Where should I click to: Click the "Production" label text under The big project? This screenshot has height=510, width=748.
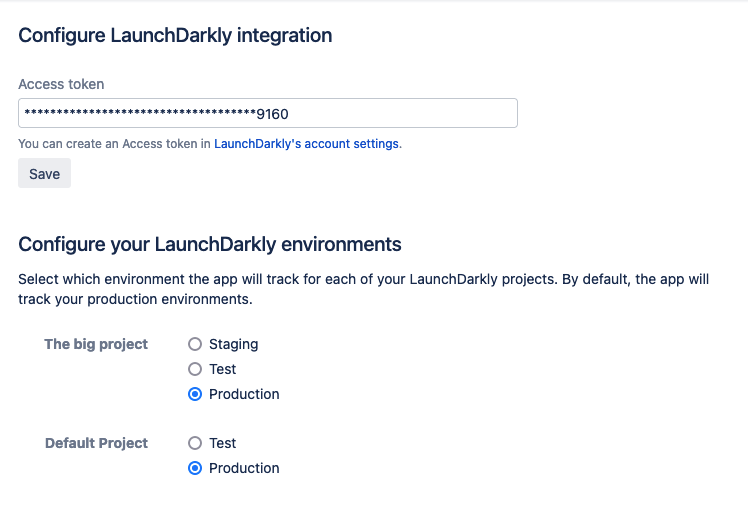point(244,394)
